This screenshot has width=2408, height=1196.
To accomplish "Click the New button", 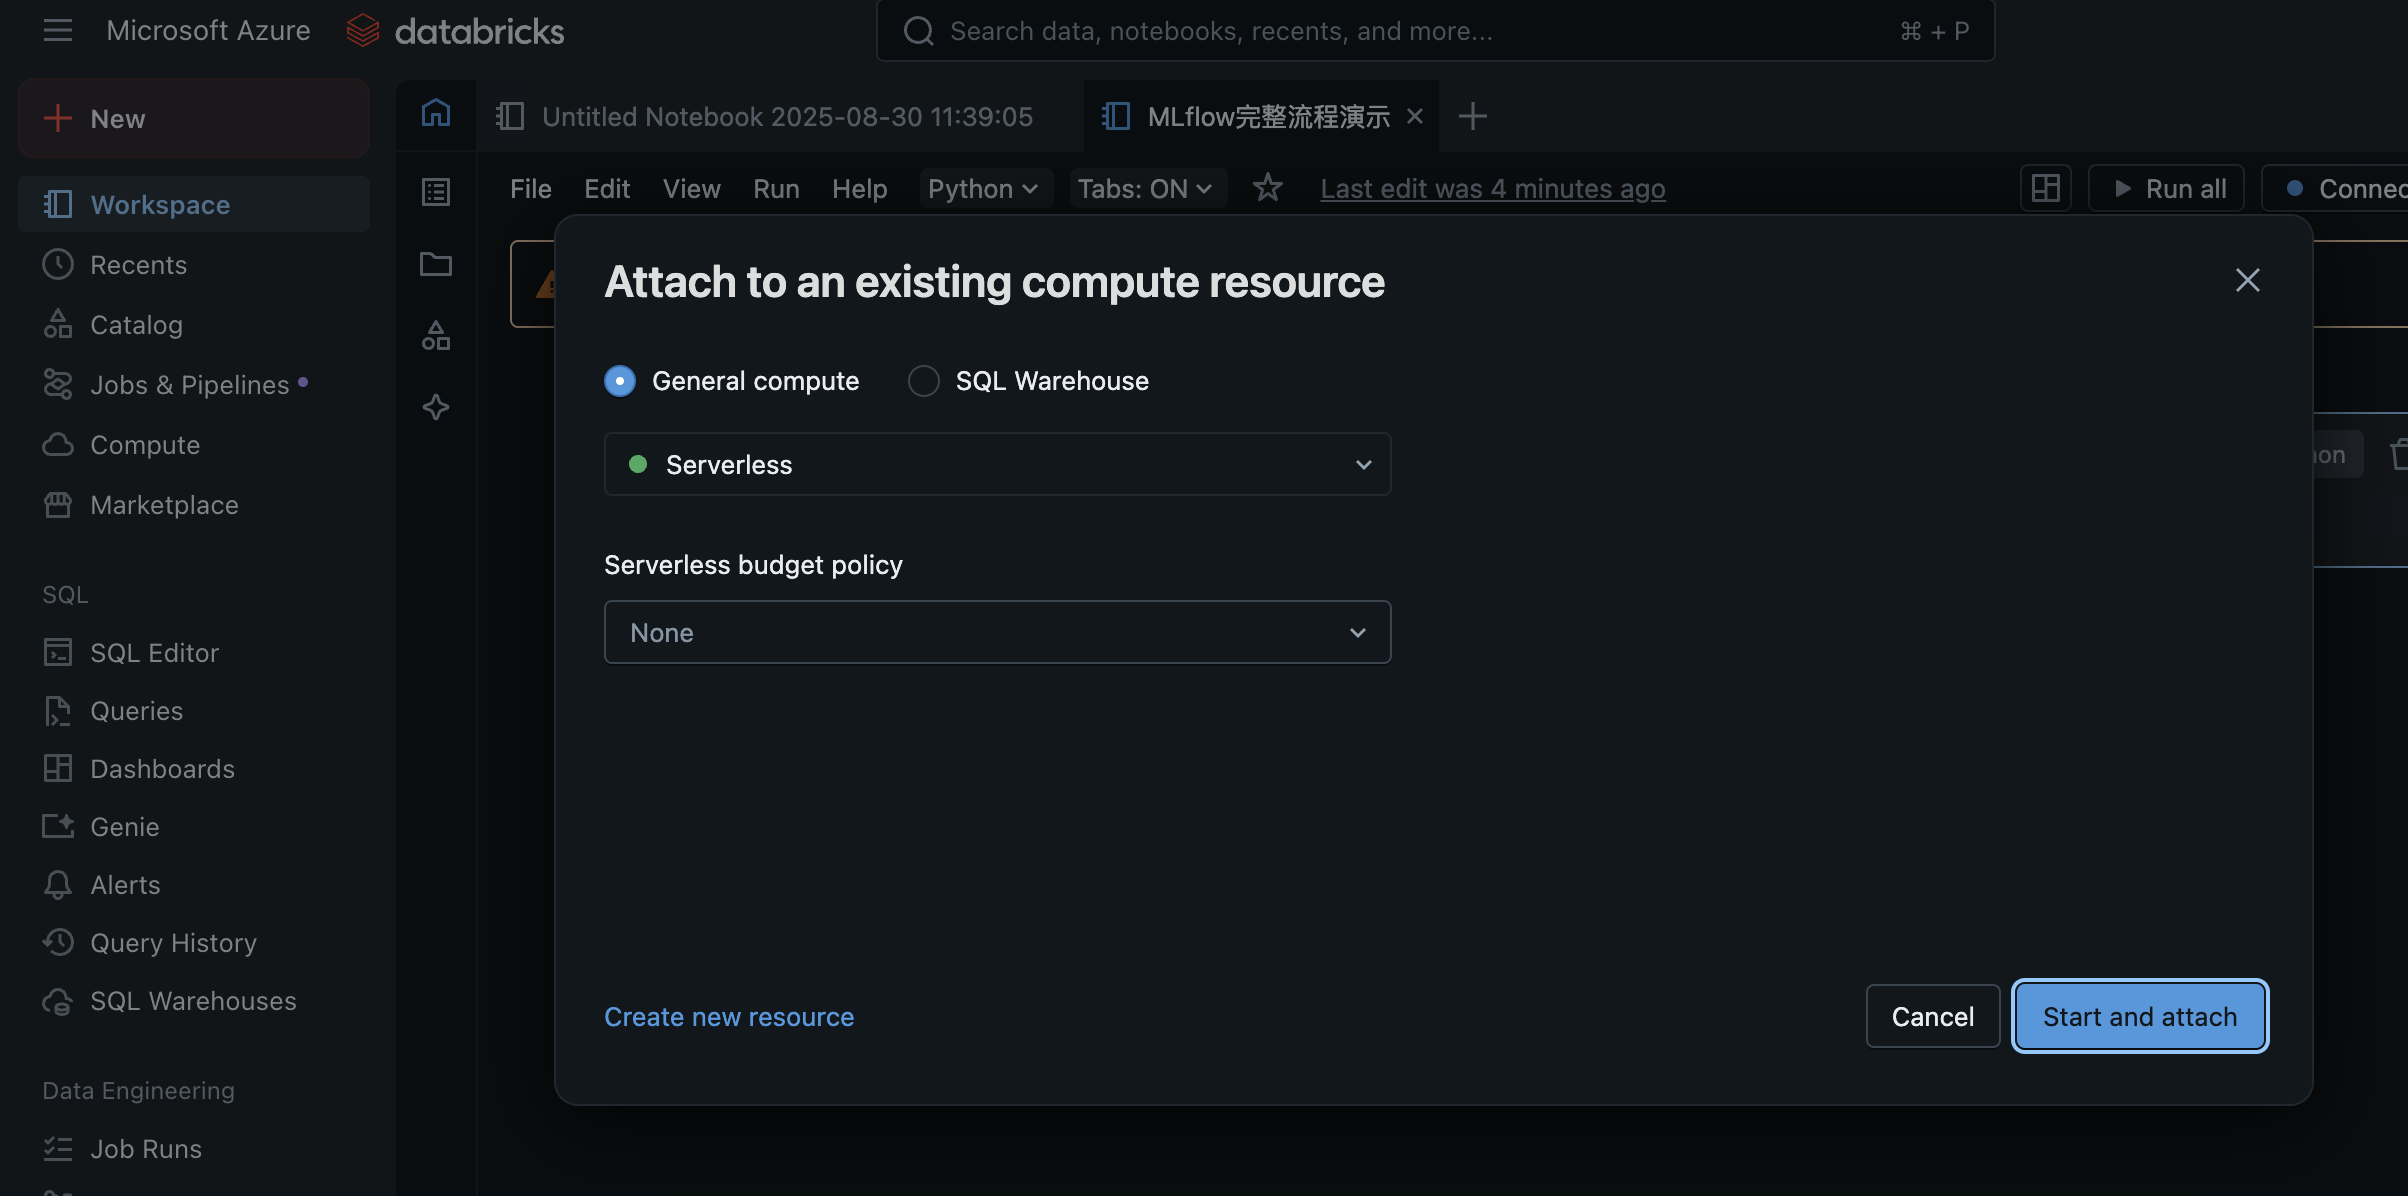I will [194, 118].
